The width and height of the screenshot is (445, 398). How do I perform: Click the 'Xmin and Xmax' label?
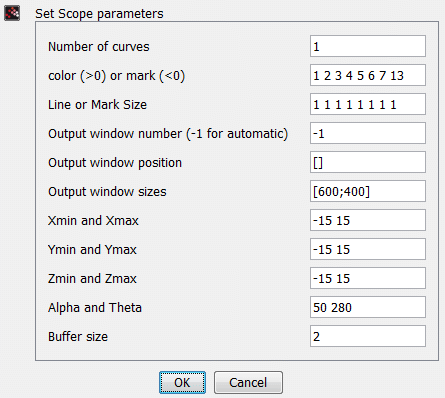(x=93, y=221)
